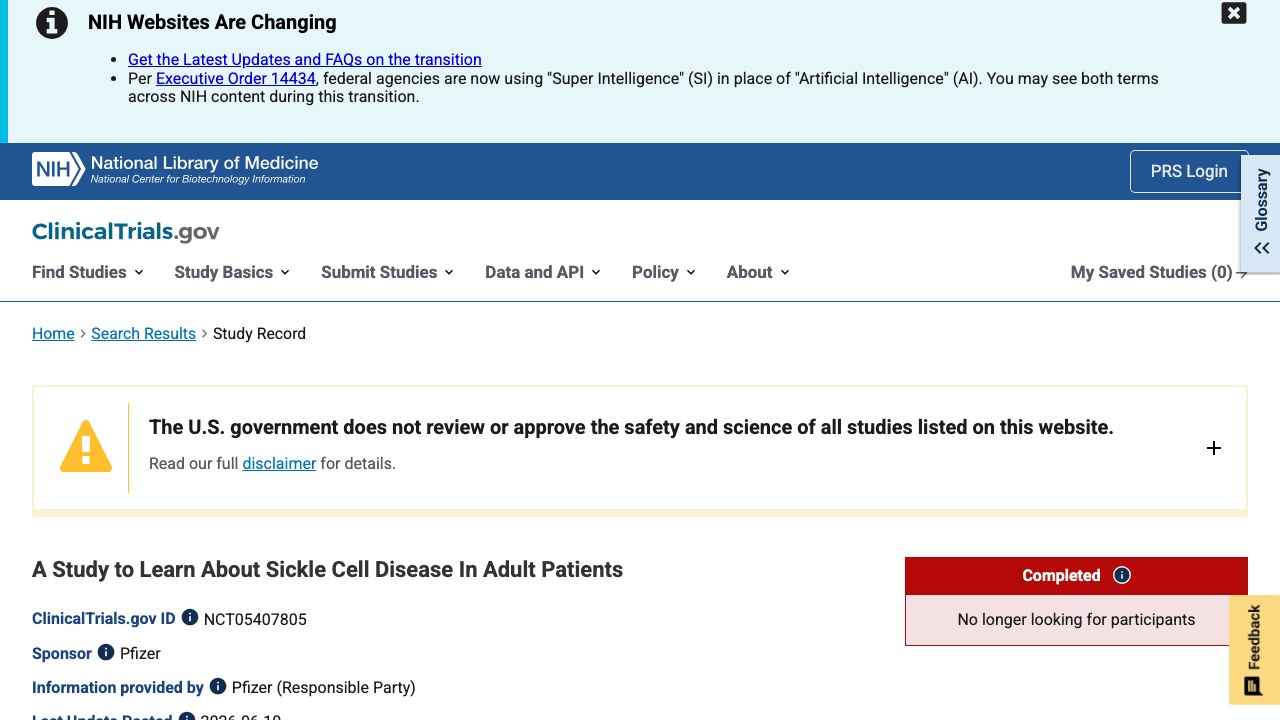1280x720 pixels.
Task: Click info icon beside Information provided by
Action: point(218,686)
